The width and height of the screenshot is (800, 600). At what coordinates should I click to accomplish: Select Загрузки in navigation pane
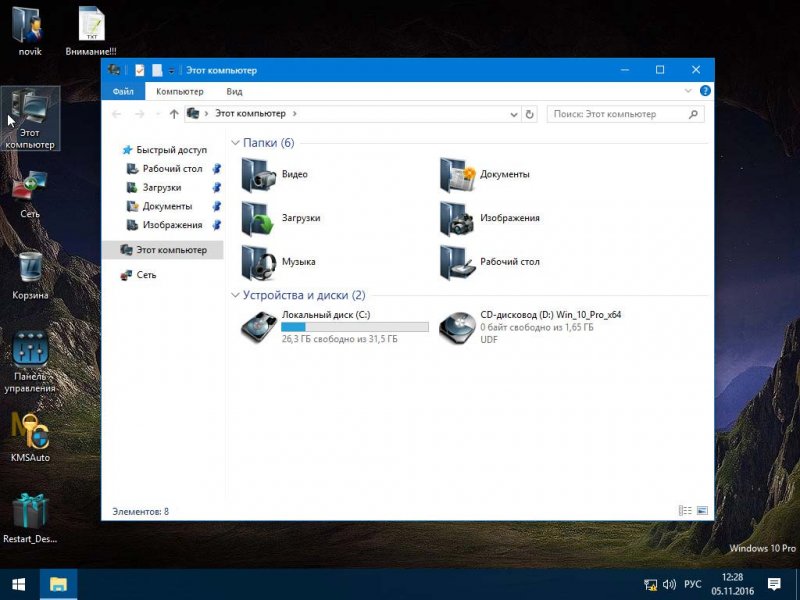(162, 188)
